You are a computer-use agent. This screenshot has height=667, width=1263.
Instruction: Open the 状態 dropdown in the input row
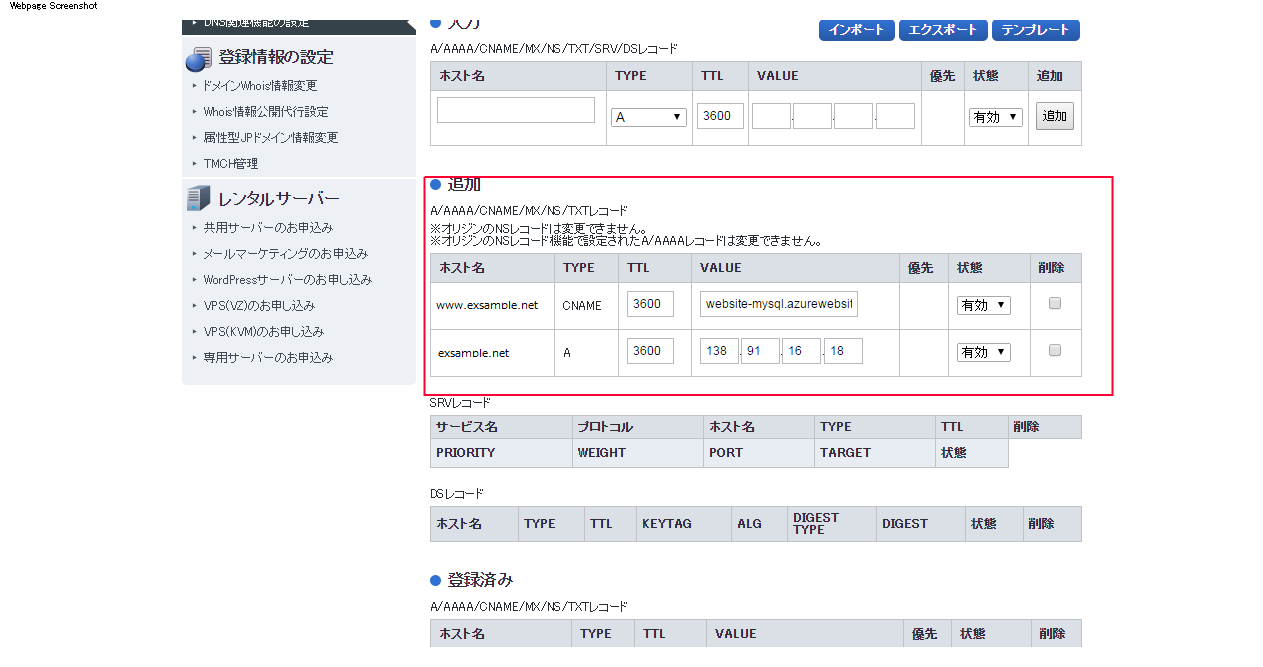(995, 117)
